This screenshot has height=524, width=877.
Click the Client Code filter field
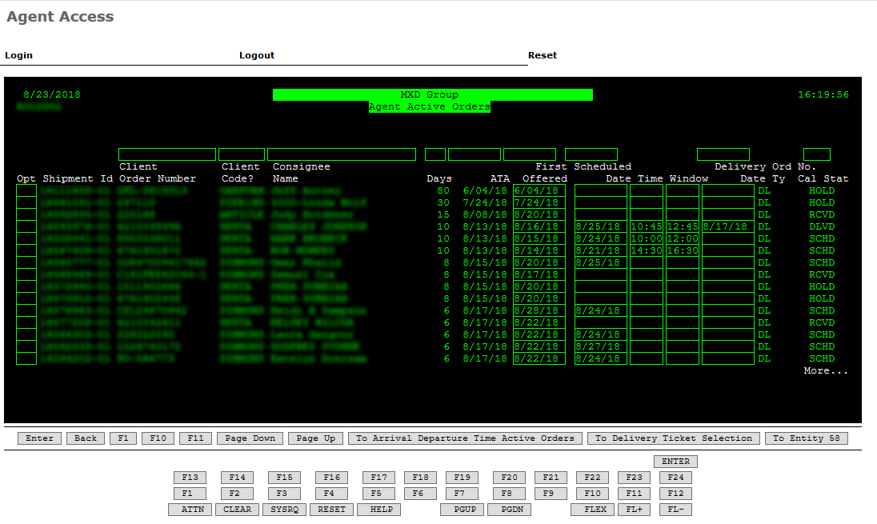coord(242,155)
